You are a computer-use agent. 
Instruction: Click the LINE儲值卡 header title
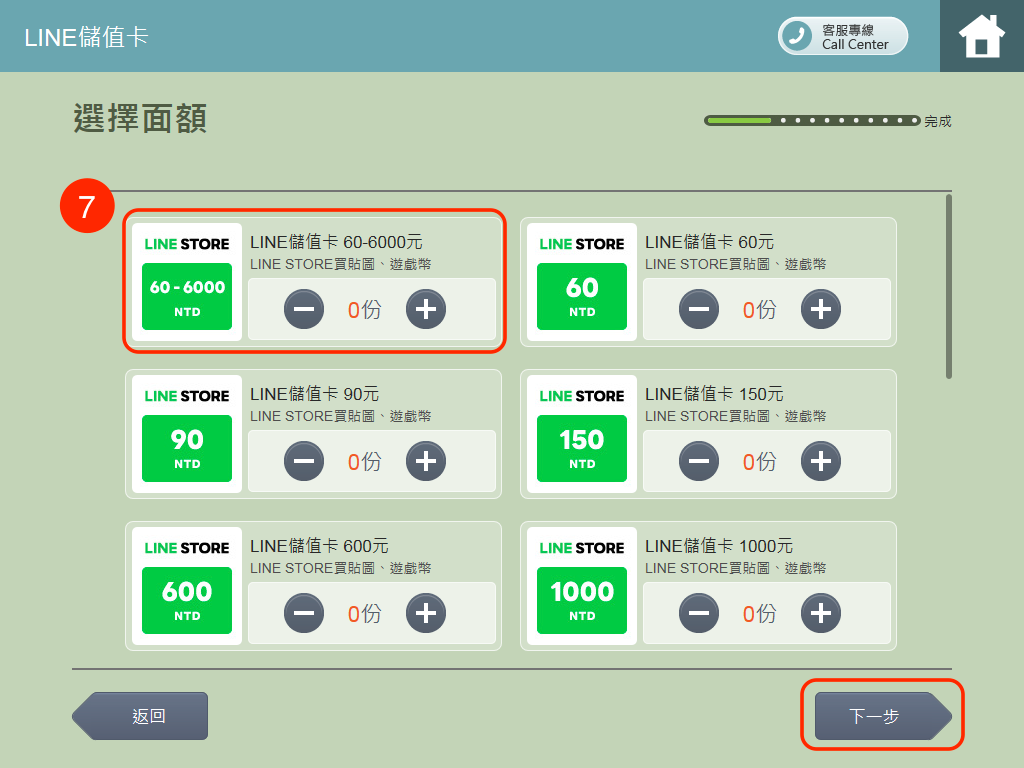click(x=86, y=37)
